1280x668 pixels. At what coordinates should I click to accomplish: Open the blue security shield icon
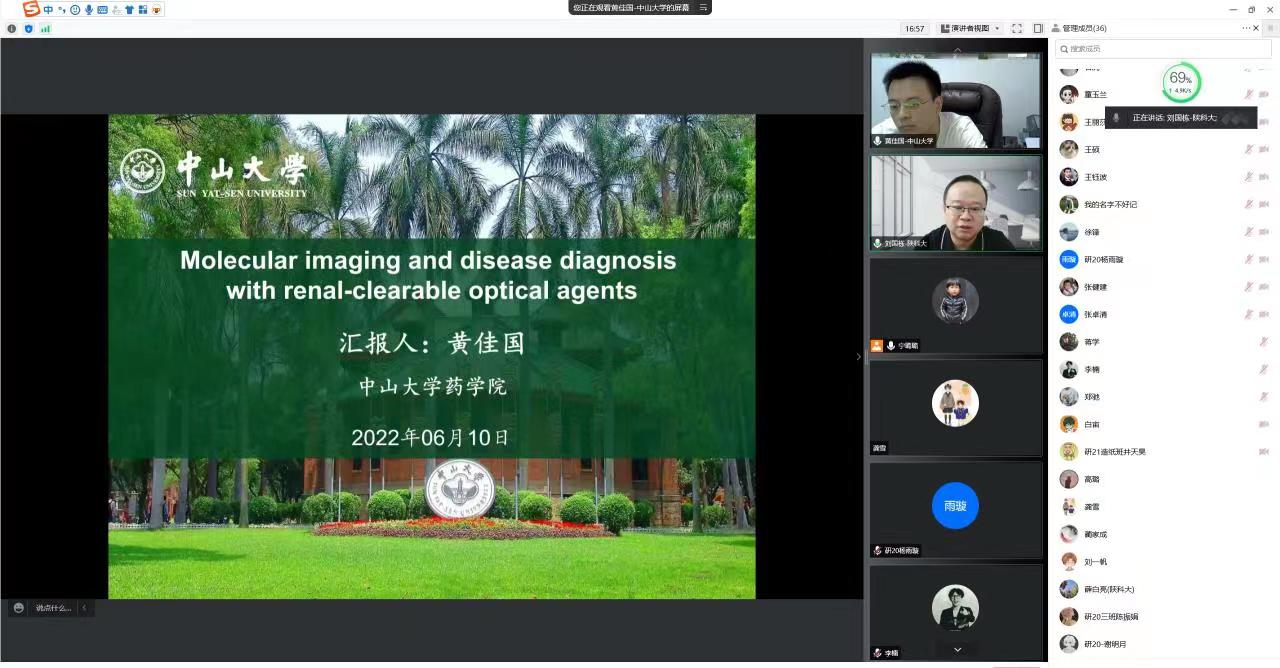pyautogui.click(x=28, y=28)
